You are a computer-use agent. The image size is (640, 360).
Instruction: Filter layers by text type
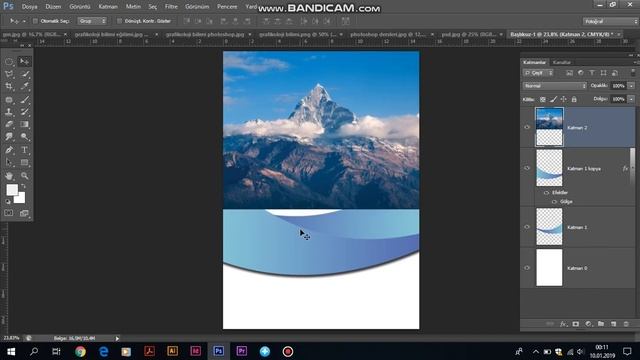tap(592, 73)
